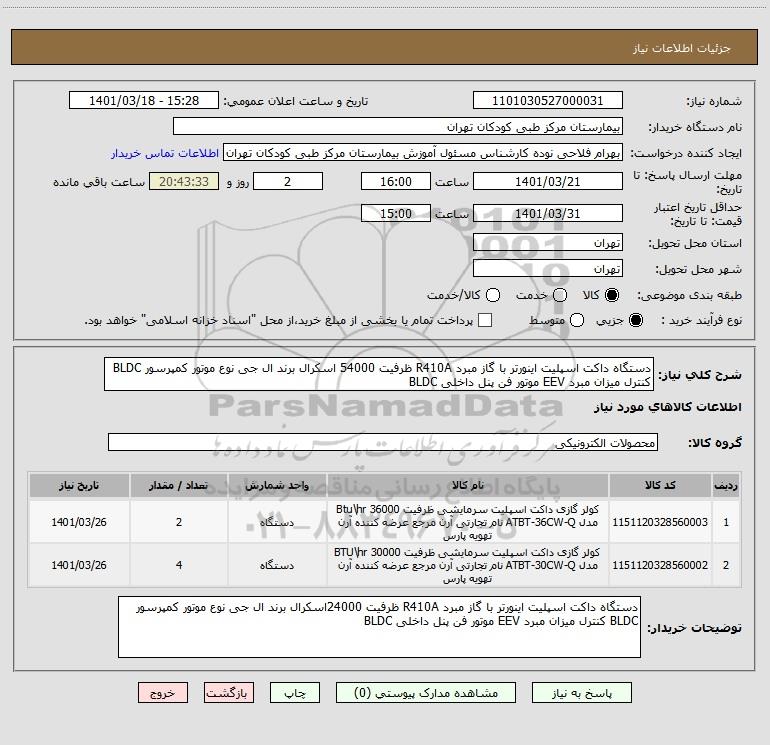The height and width of the screenshot is (745, 770).
Task: Click the remaining time field 20:43:33
Action: [184, 182]
